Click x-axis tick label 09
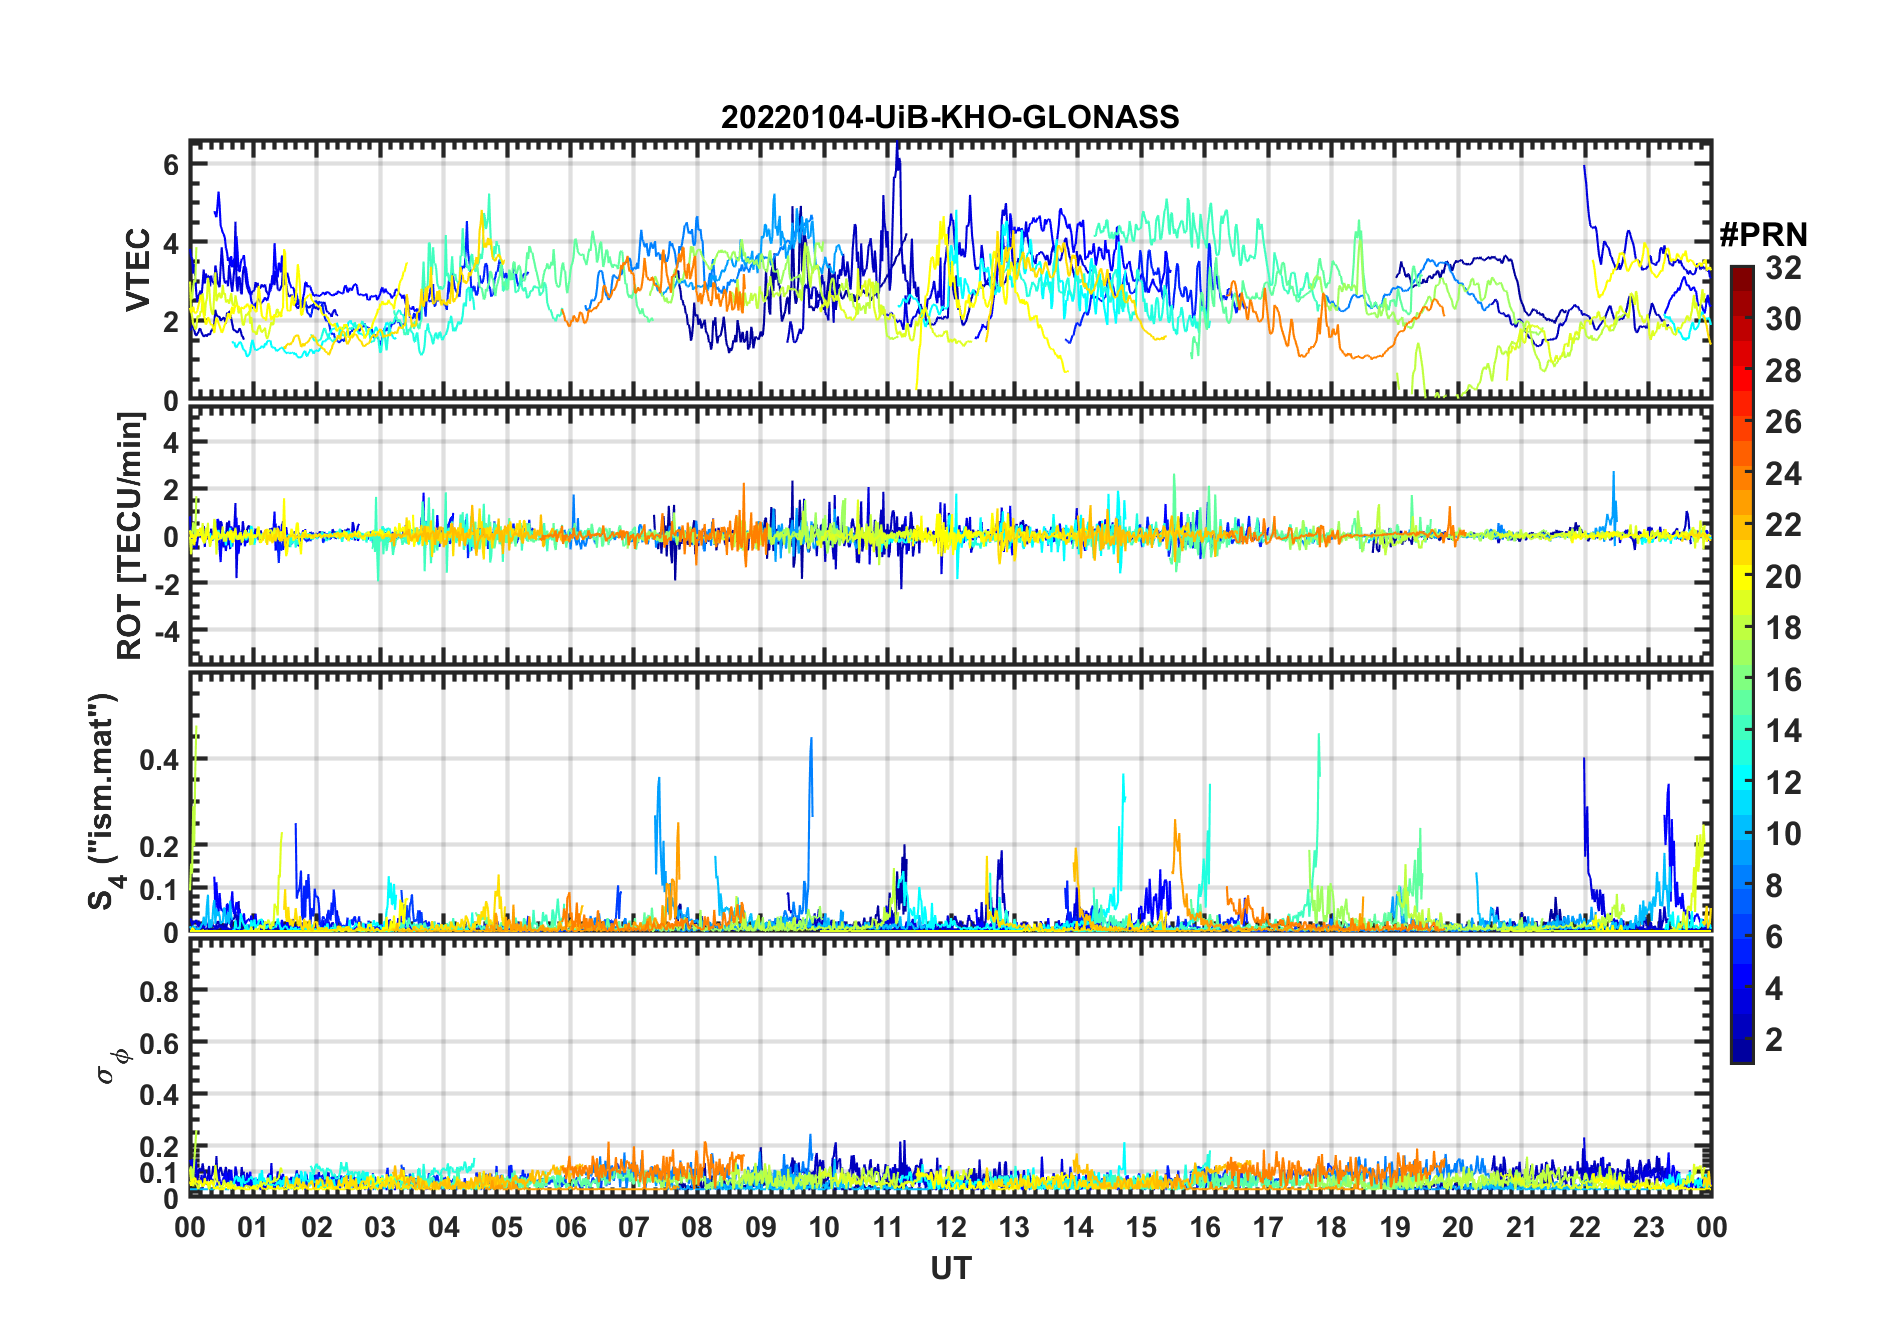The width and height of the screenshot is (1902, 1330). coord(761,1227)
